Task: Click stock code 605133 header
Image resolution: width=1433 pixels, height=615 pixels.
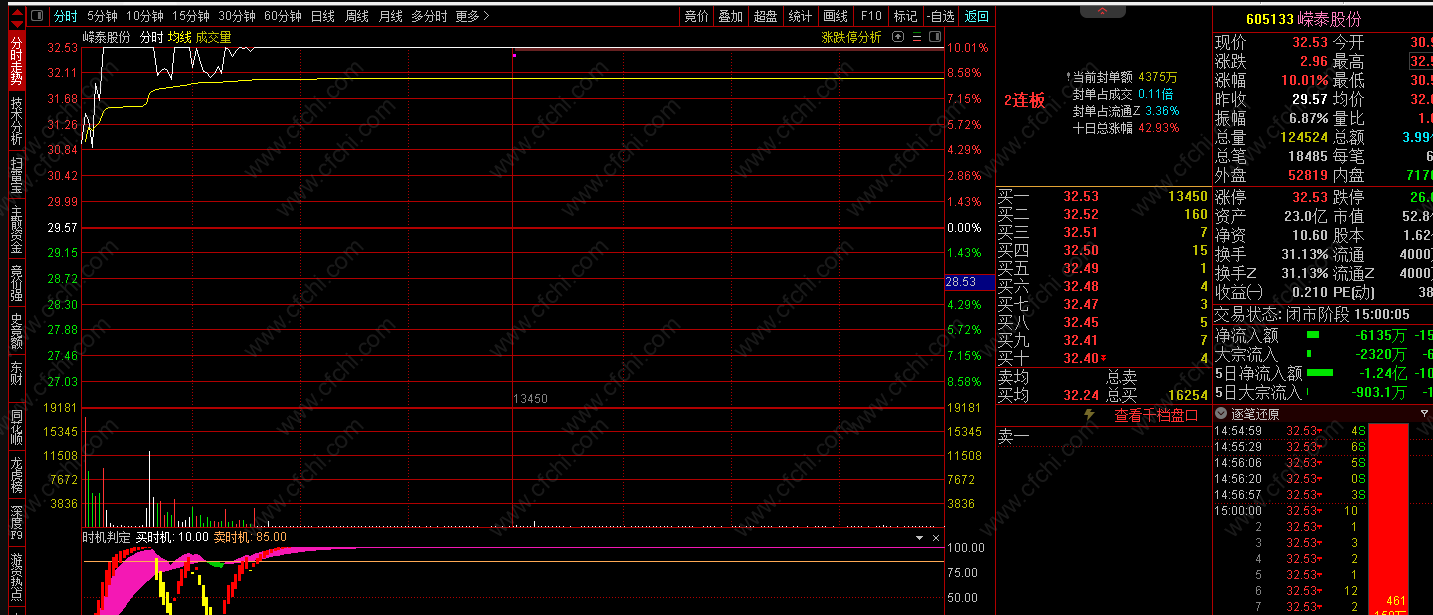Action: coord(1268,19)
